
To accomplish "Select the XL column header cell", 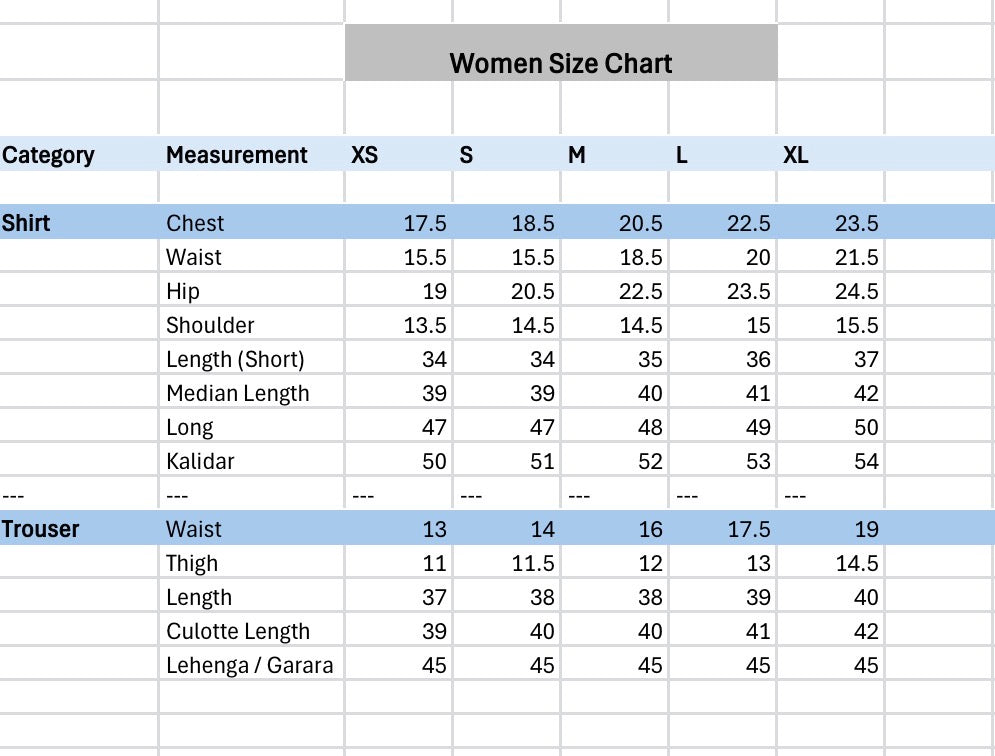I will 831,154.
